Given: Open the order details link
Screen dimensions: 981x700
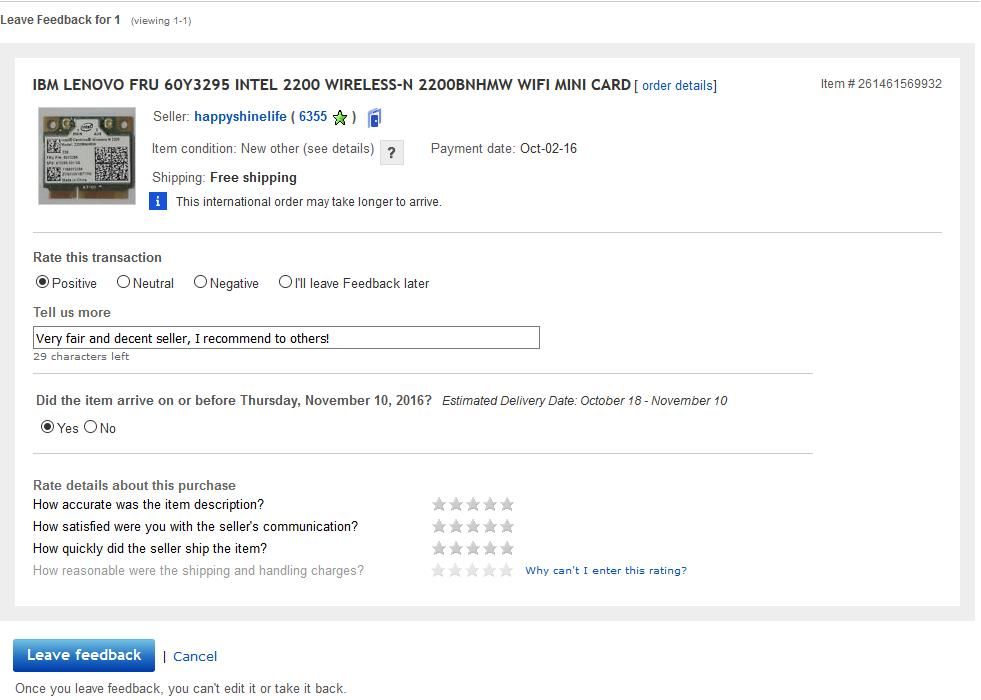Looking at the screenshot, I should (x=678, y=86).
